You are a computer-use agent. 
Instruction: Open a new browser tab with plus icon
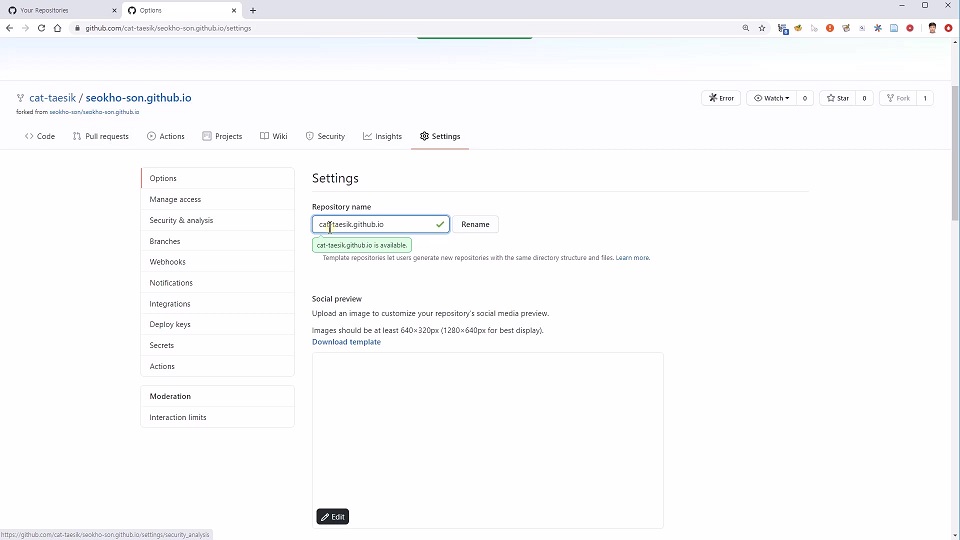tap(253, 10)
